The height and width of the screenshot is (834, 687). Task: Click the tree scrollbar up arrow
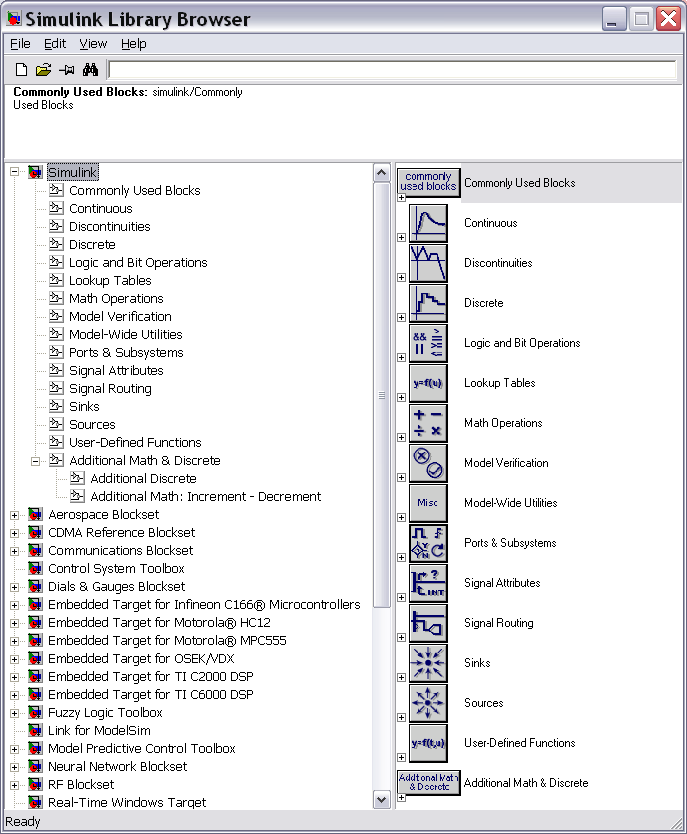(x=382, y=172)
